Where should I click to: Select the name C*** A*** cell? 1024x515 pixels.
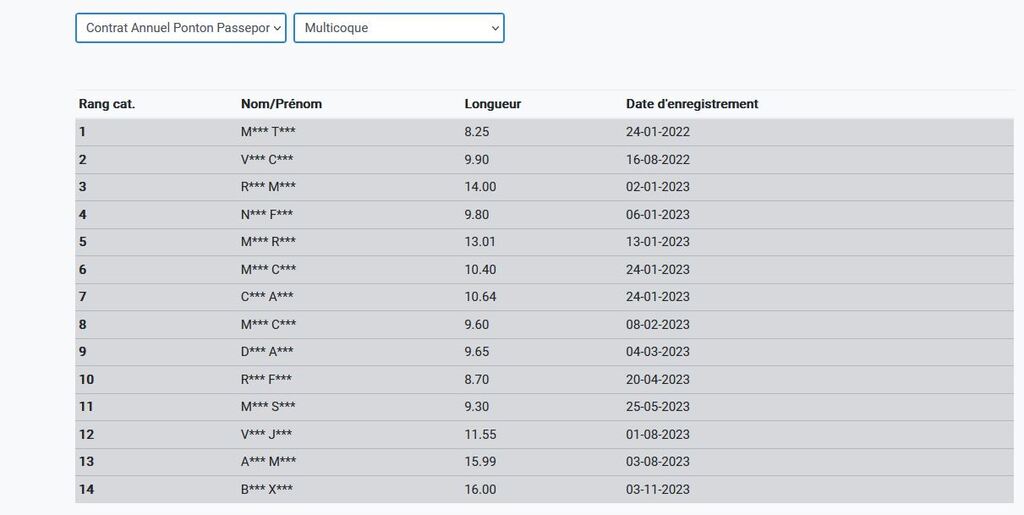pyautogui.click(x=267, y=296)
